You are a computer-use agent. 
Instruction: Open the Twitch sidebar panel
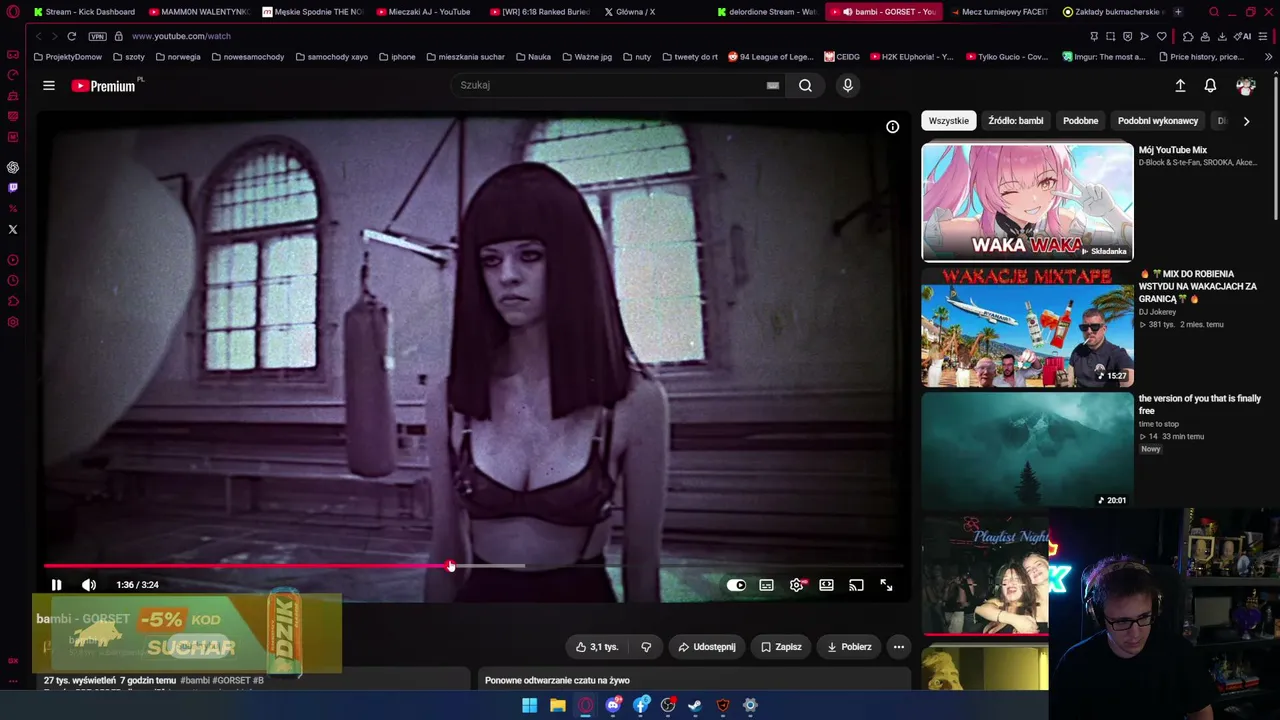coord(13,188)
